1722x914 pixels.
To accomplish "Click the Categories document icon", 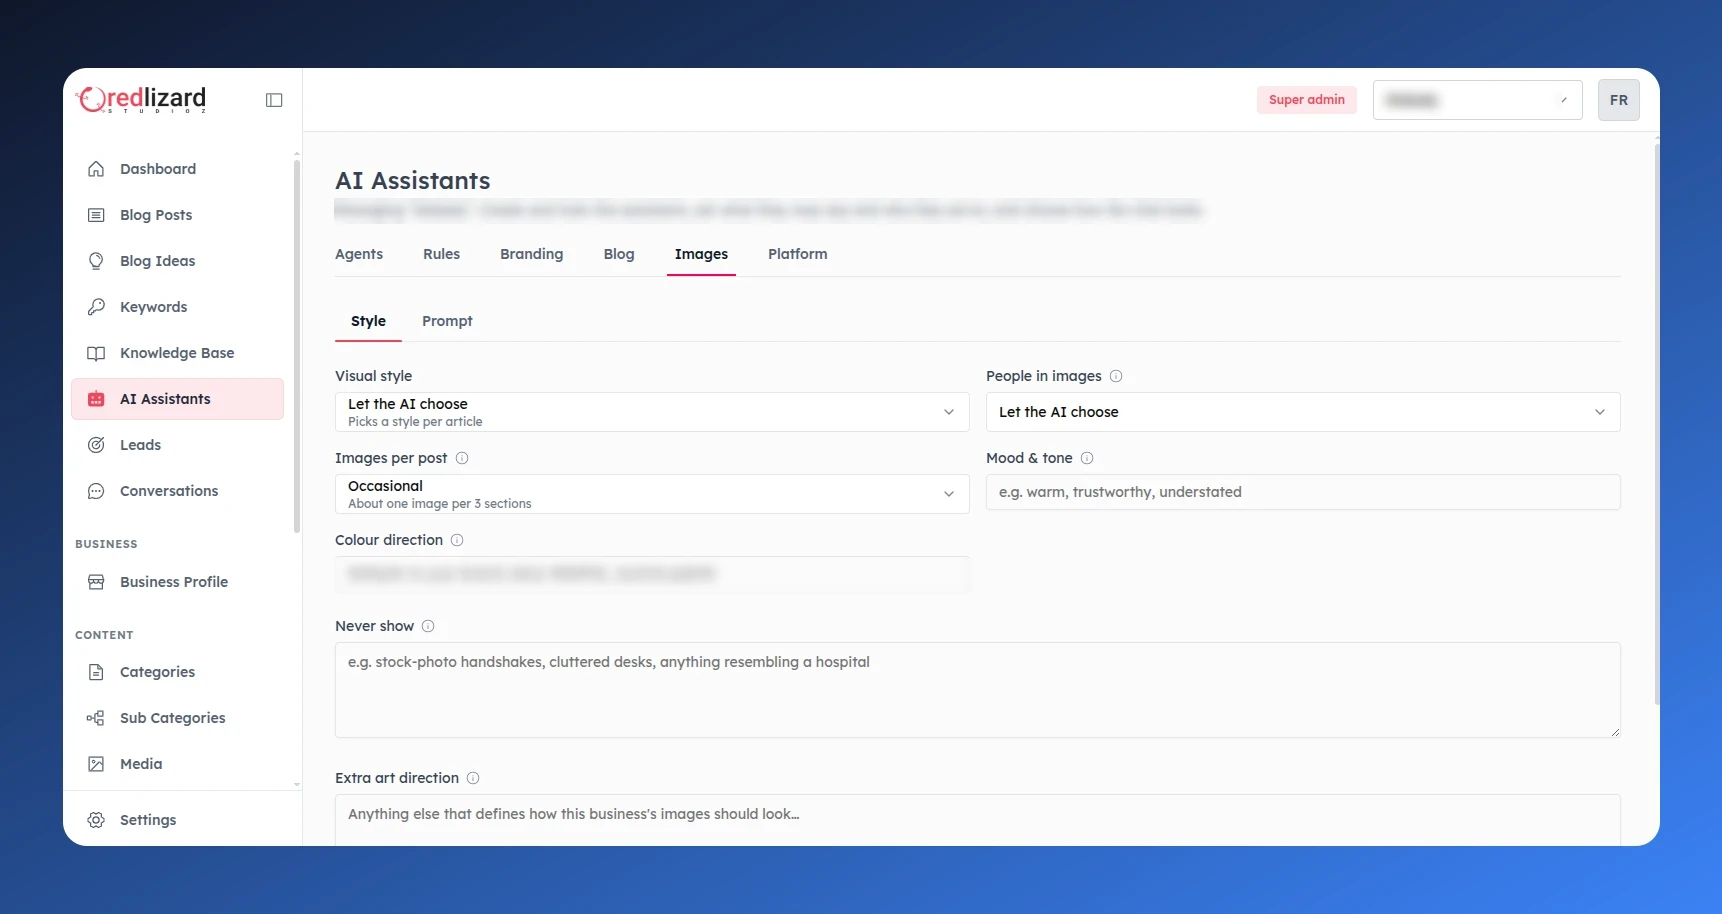I will (x=96, y=672).
